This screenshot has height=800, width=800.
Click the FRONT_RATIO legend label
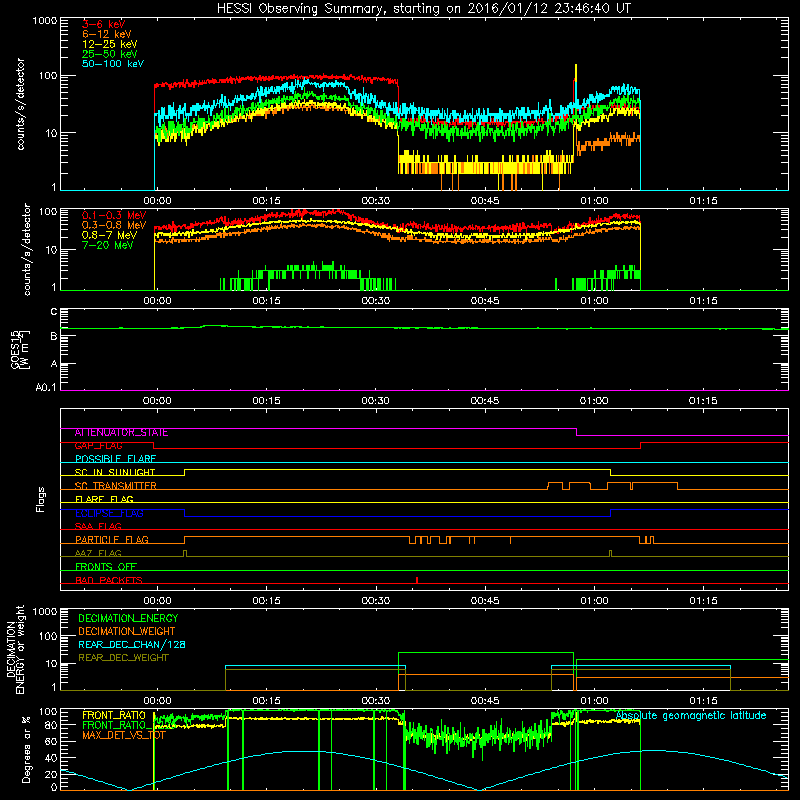coord(114,715)
